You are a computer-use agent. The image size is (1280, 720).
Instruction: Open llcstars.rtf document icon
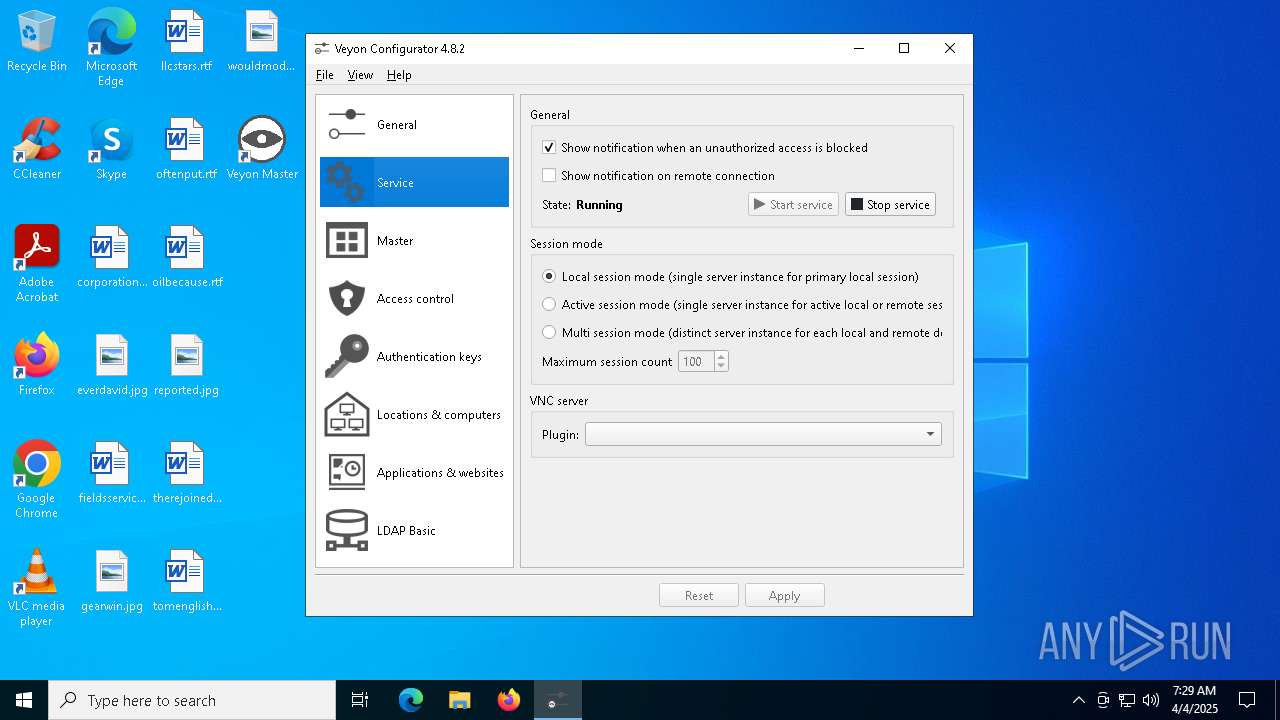pos(186,42)
